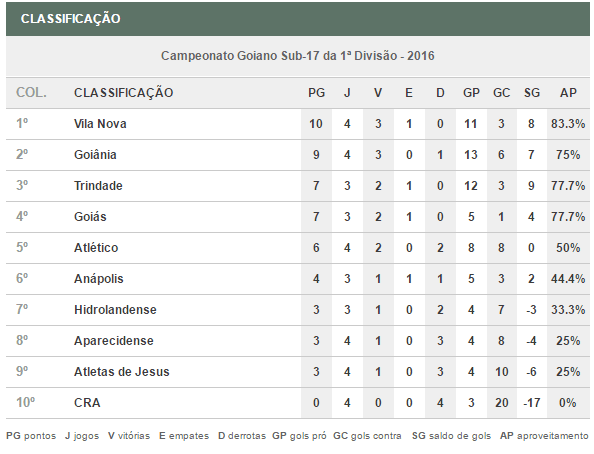The width and height of the screenshot is (594, 454).
Task: Click the Atlético team name
Action: 96,248
